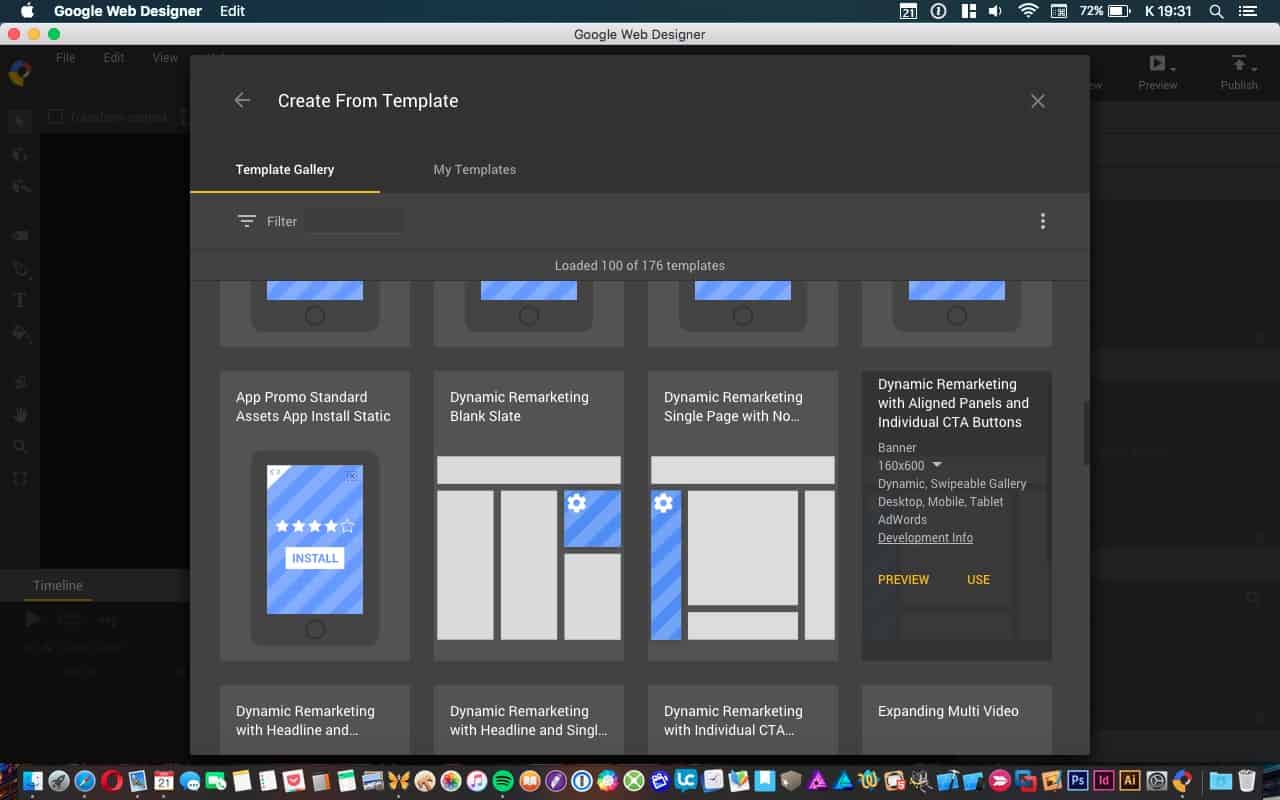Select the App Promo Standard Assets App Install Static template
The width and height of the screenshot is (1280, 800).
tap(315, 516)
